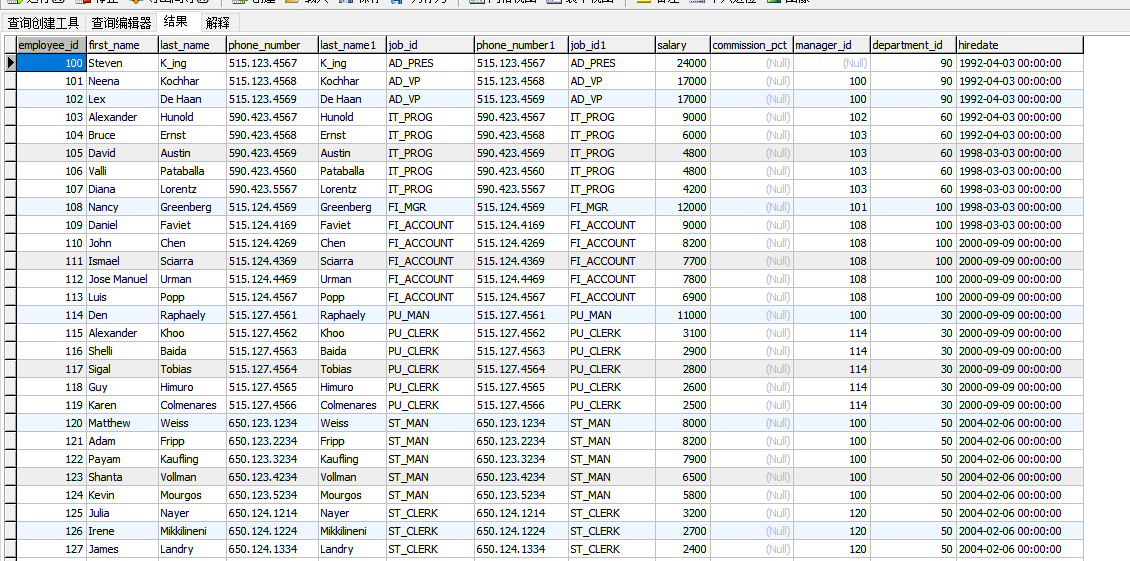The width and height of the screenshot is (1130, 561).
Task: Select the salary cell 24000
Action: click(x=682, y=63)
